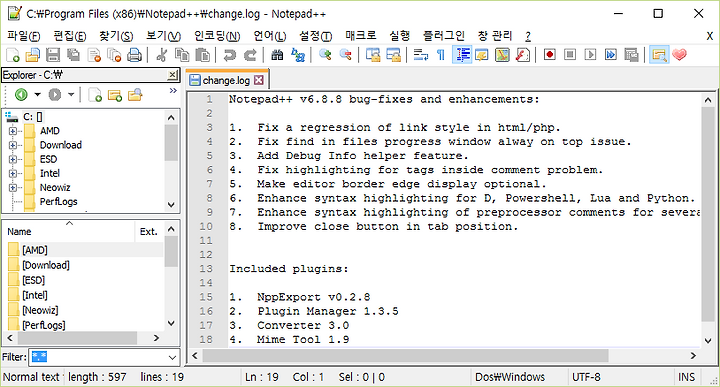Toggle word wrap in the toolbar
This screenshot has width=720, height=387.
tap(421, 55)
